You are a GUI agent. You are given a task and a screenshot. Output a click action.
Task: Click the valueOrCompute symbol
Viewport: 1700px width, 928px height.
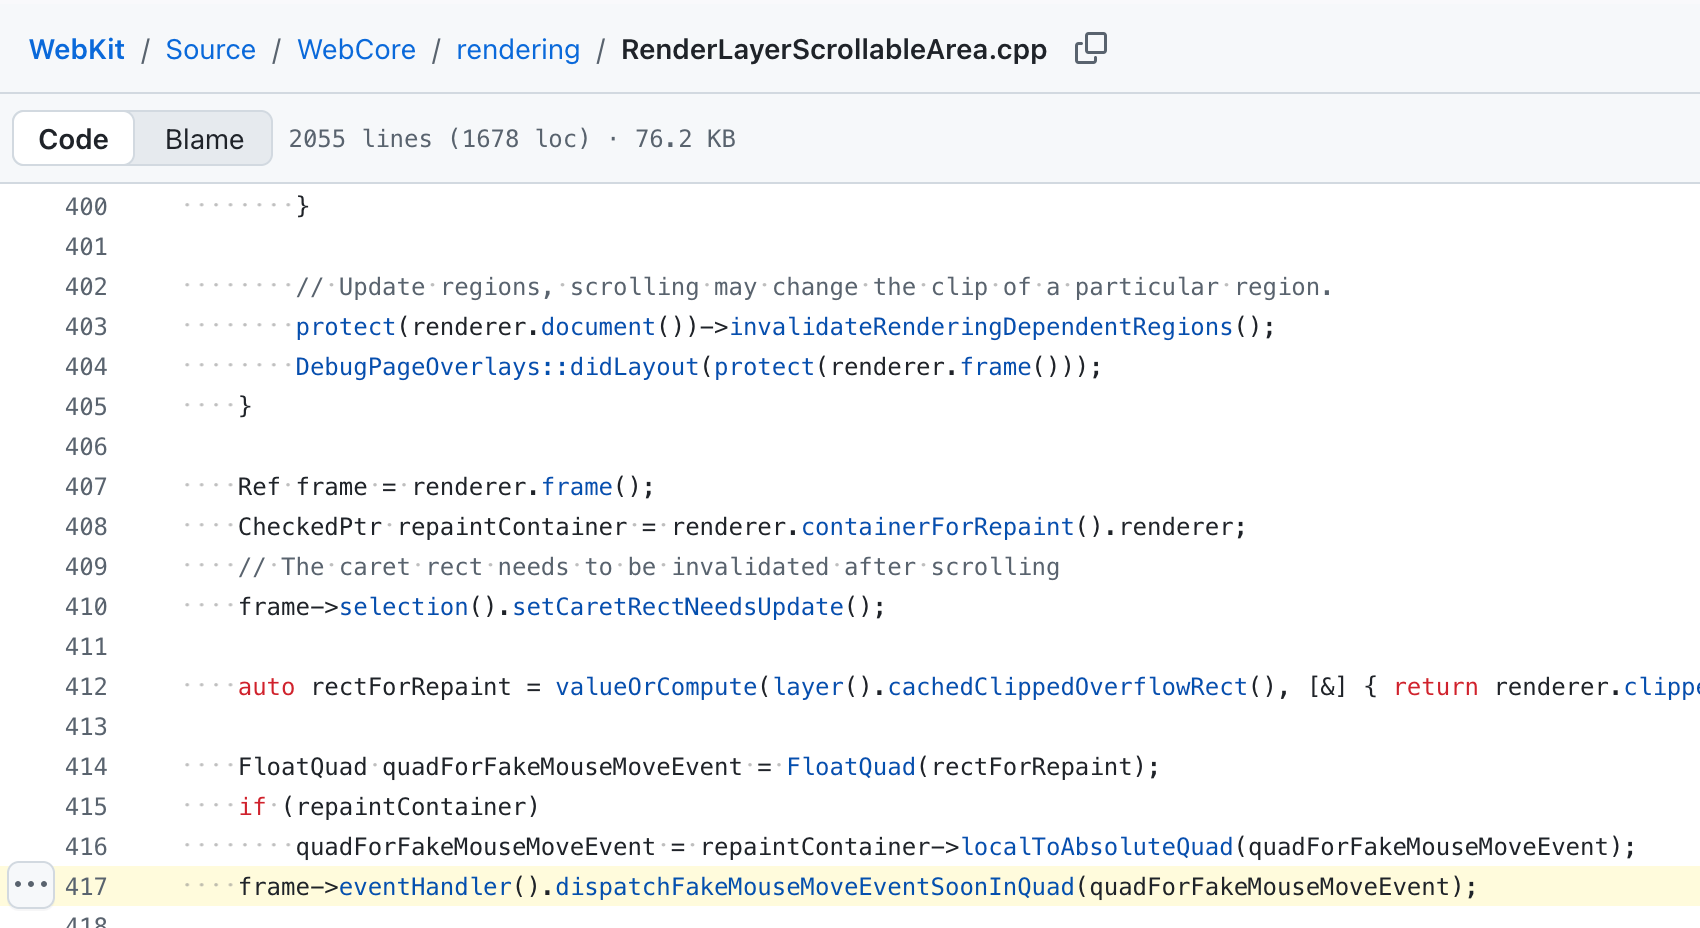click(x=657, y=686)
